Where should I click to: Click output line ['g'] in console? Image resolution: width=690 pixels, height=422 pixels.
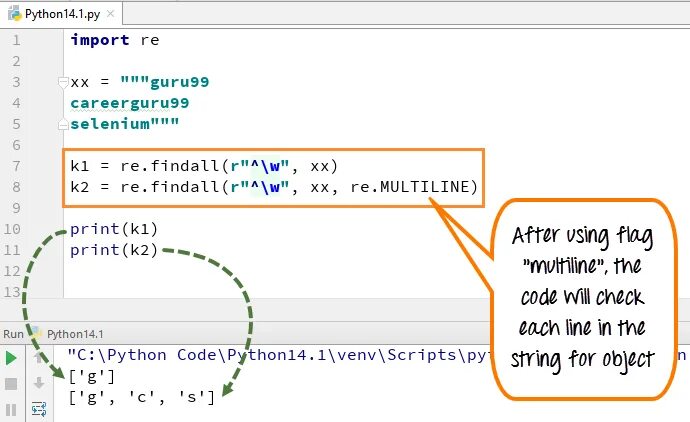point(92,376)
